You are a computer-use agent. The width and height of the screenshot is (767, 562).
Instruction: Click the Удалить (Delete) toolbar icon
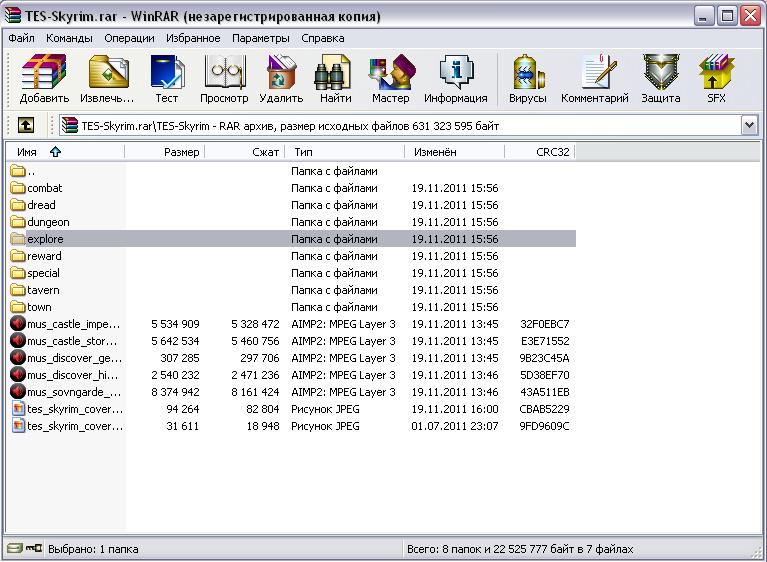pos(281,79)
